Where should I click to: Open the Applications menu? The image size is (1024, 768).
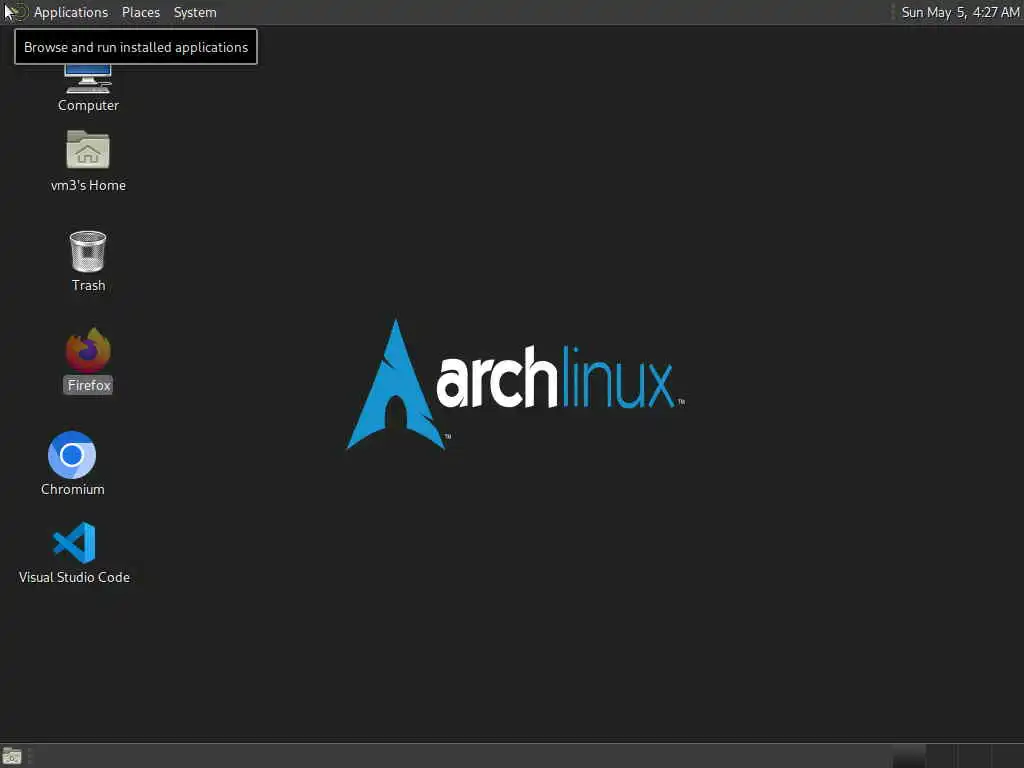coord(71,12)
